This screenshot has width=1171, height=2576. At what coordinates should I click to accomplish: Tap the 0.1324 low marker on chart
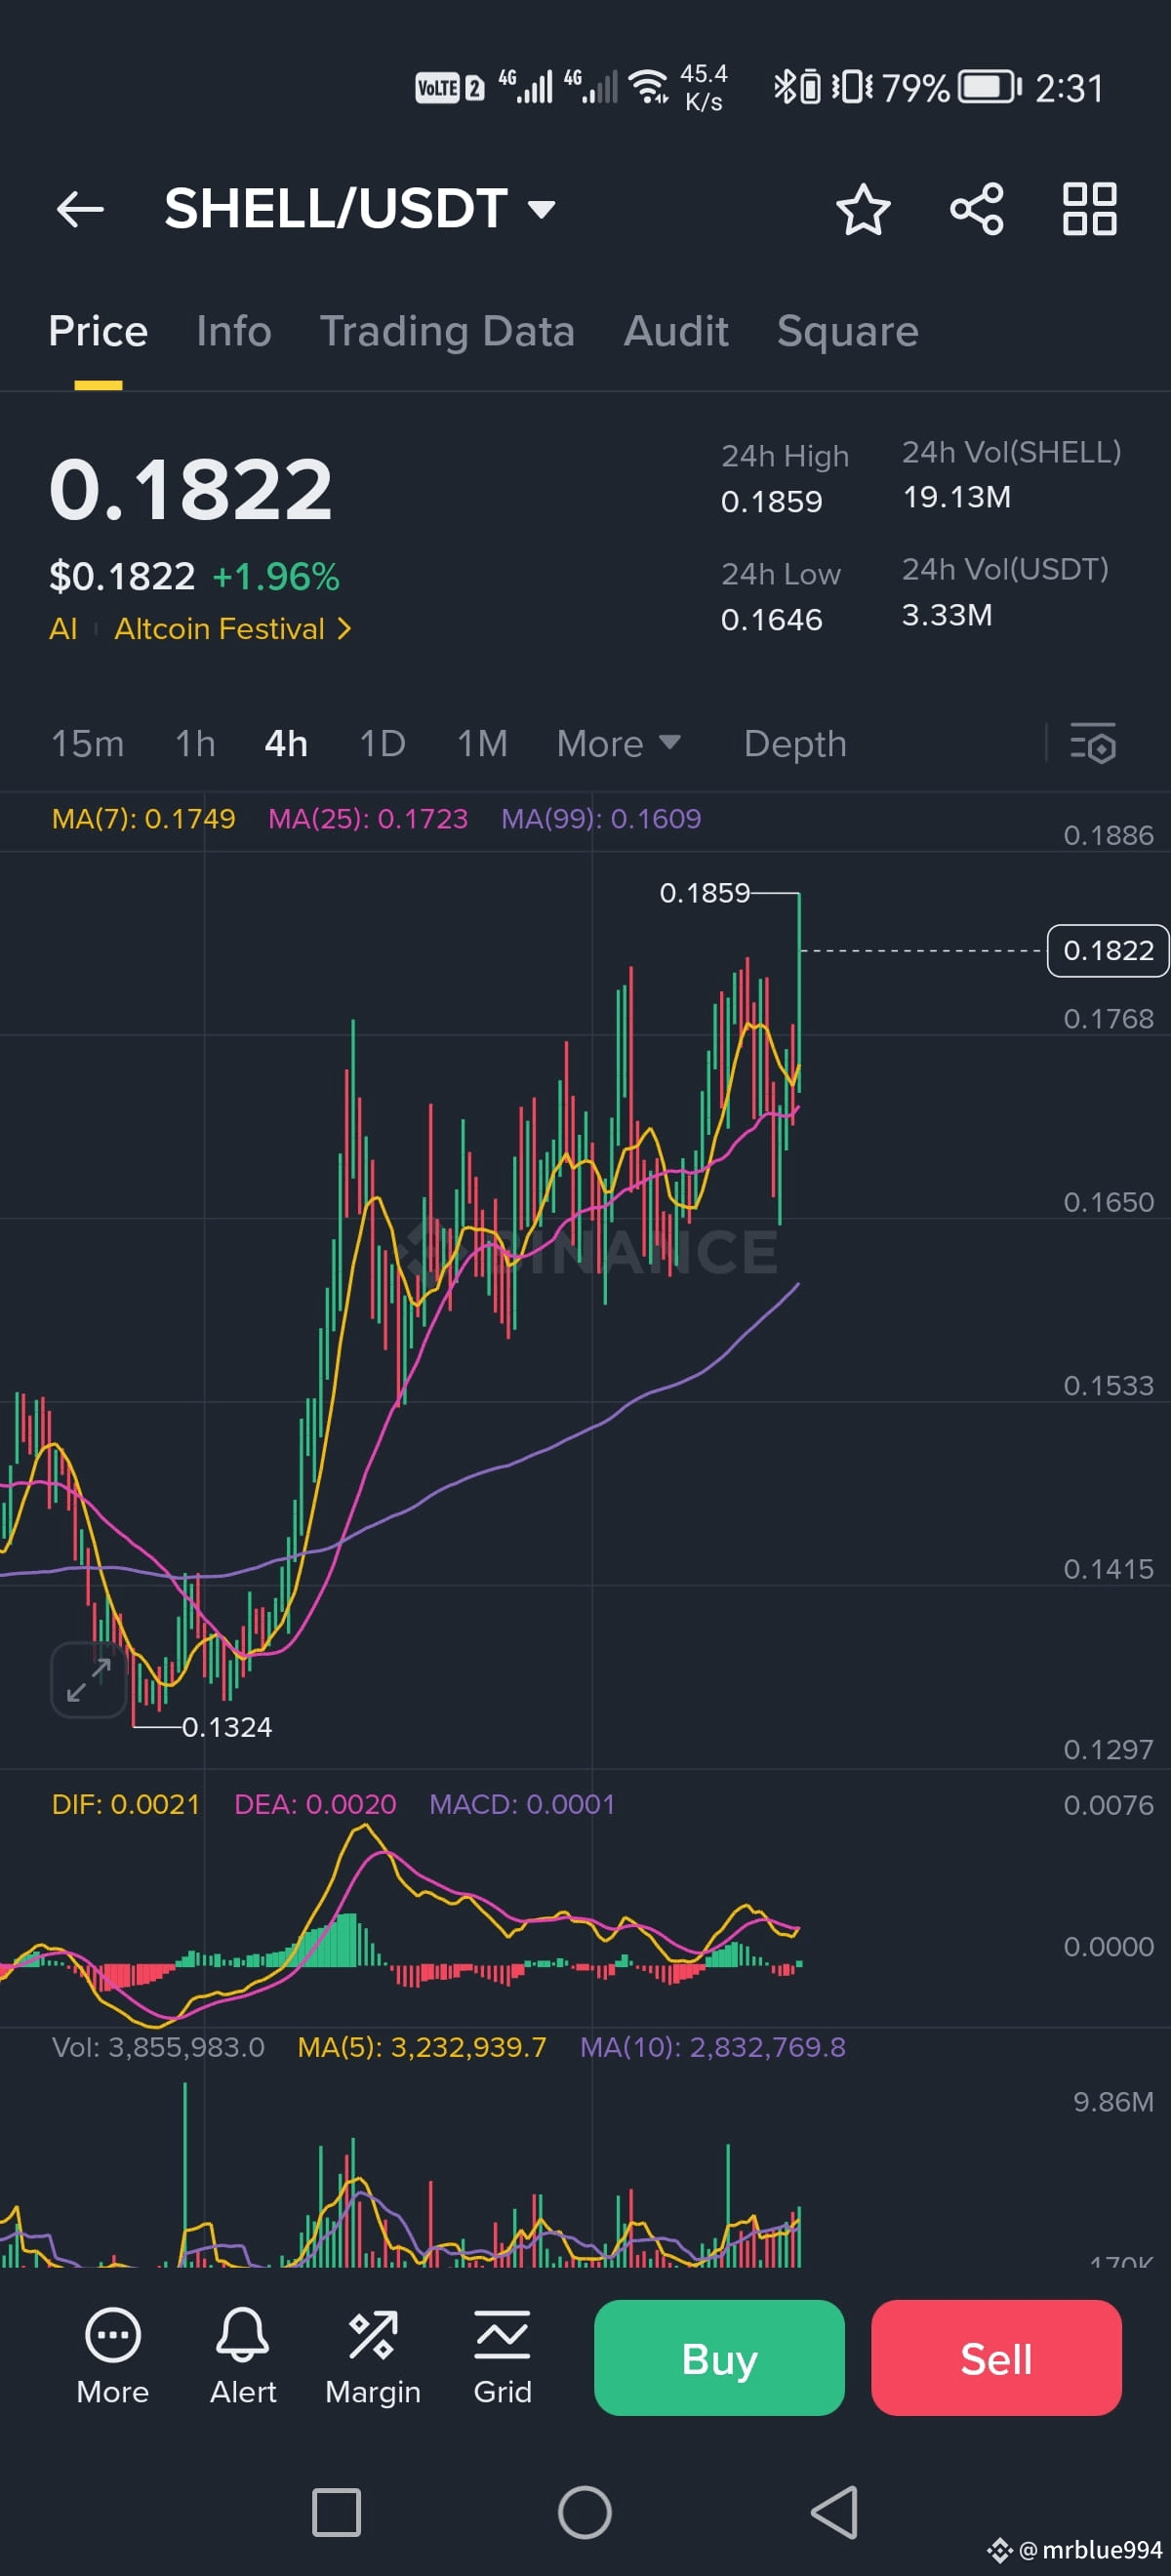tap(227, 1727)
